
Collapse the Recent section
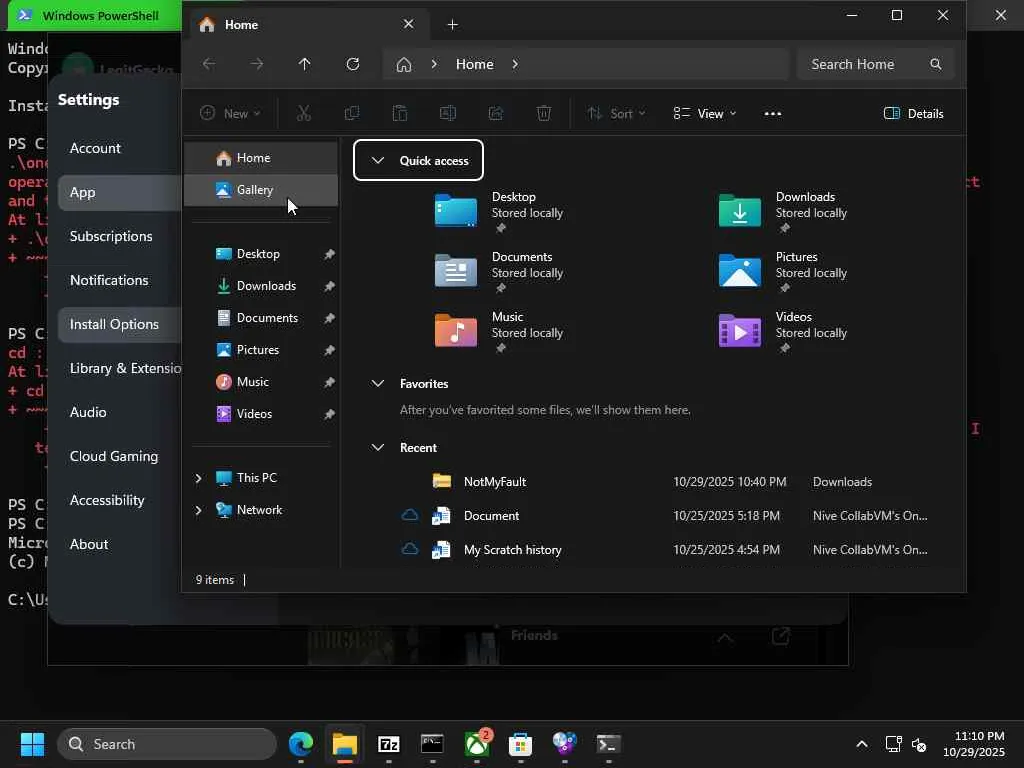(377, 448)
